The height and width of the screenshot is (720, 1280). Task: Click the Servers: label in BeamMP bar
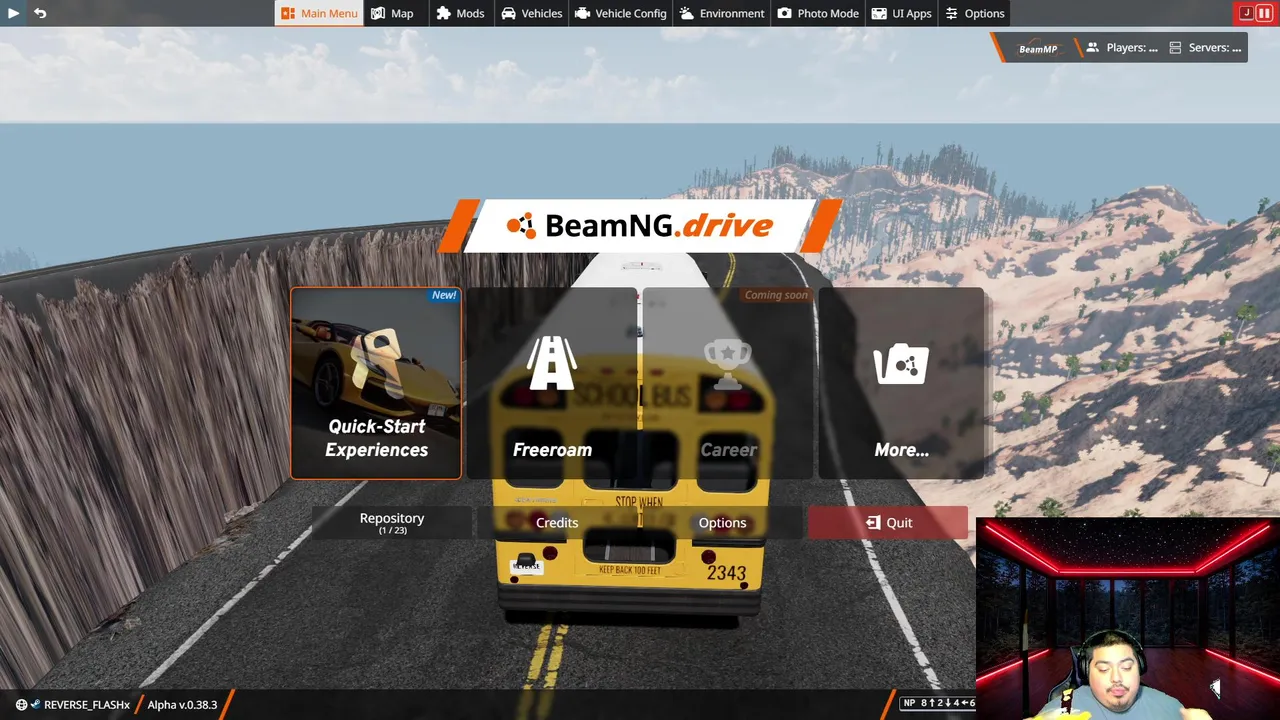pos(1215,48)
